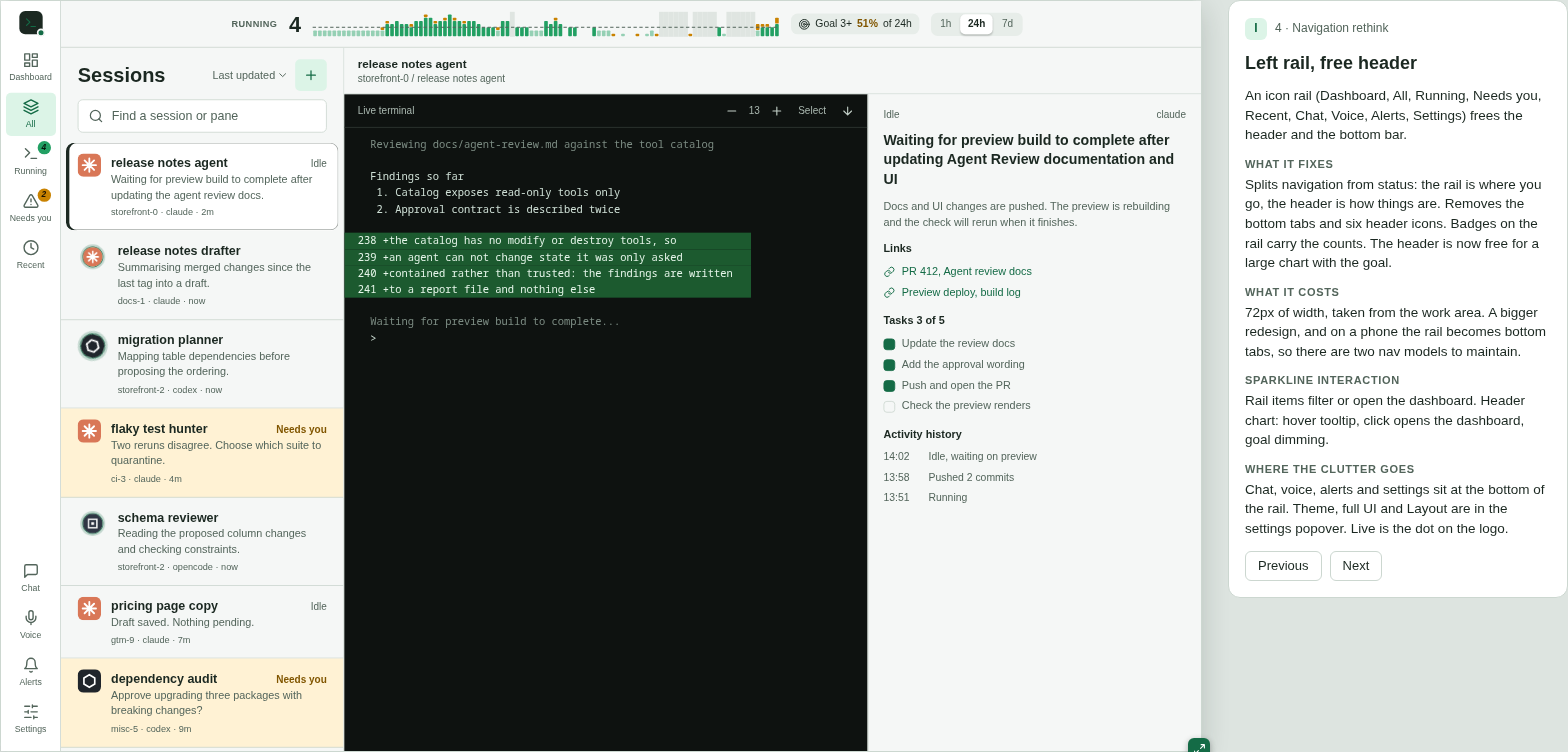Viewport: 1568px width, 752px height.
Task: Jump to terminal bottom with down arrow
Action: [x=847, y=111]
